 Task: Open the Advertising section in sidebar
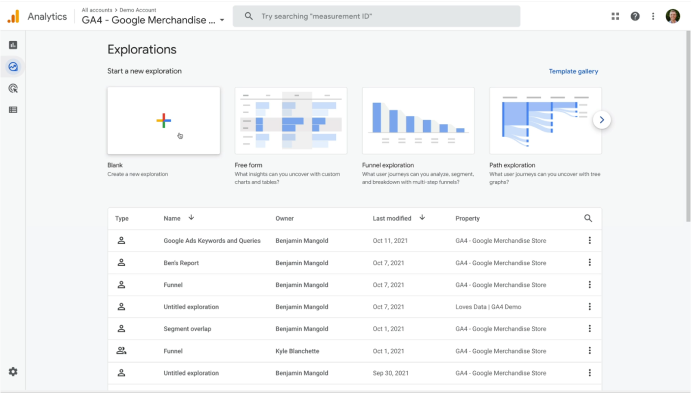(13, 88)
